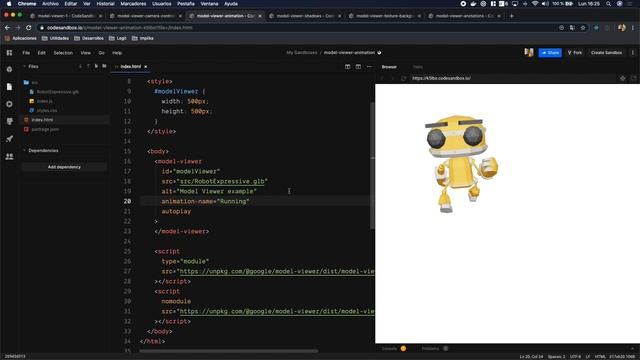
Task: Open the editor more-options ellipsis
Action: (369, 67)
